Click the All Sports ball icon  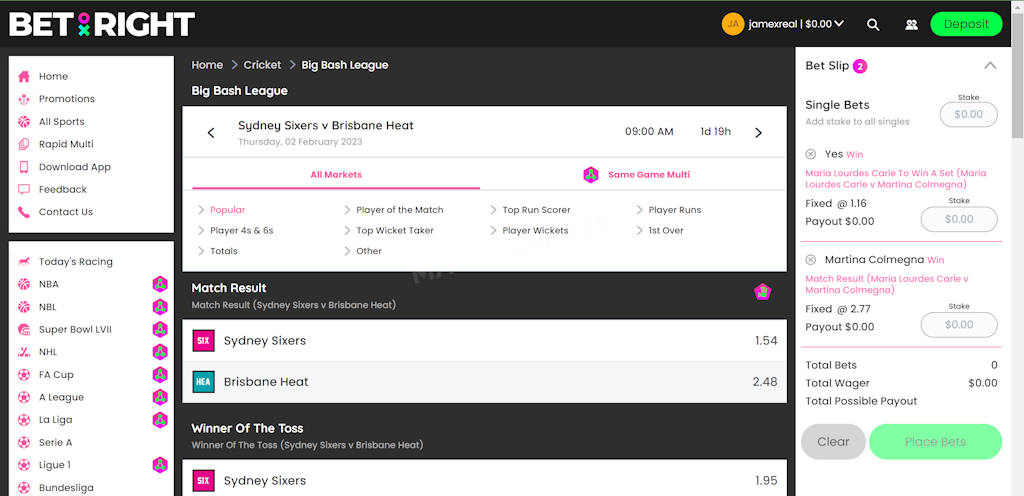[x=24, y=121]
